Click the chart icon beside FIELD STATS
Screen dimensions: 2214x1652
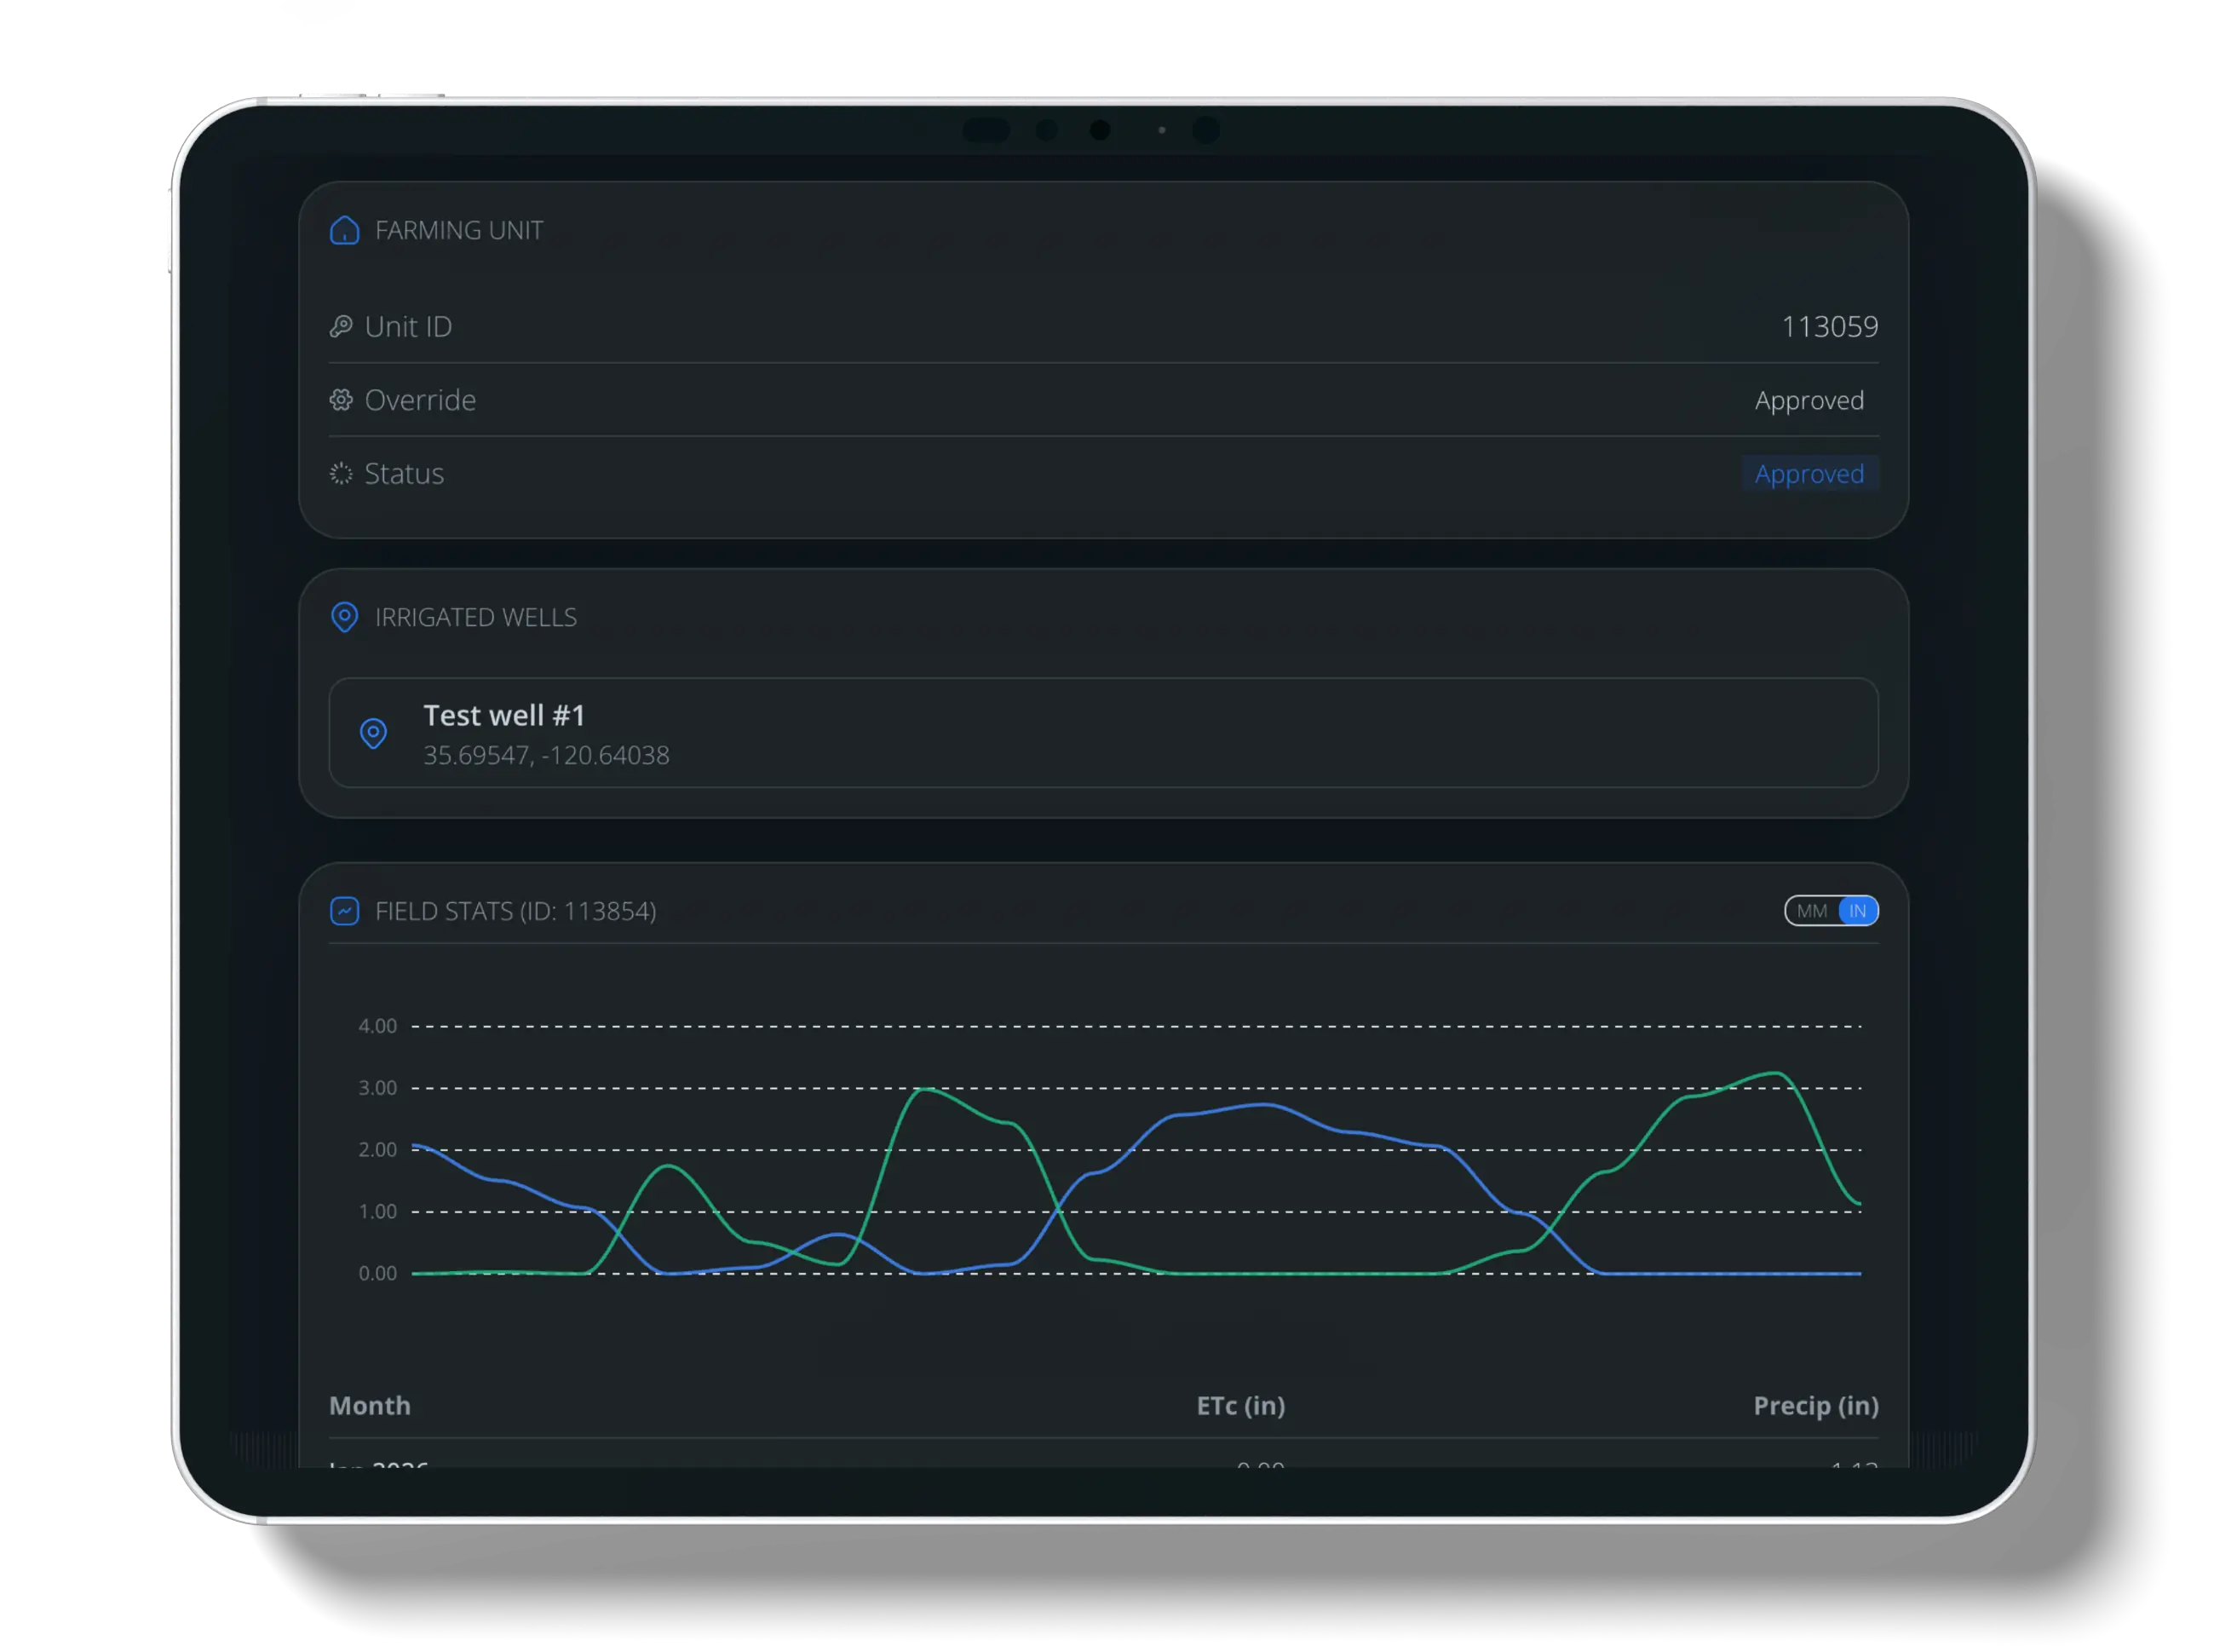pos(344,911)
